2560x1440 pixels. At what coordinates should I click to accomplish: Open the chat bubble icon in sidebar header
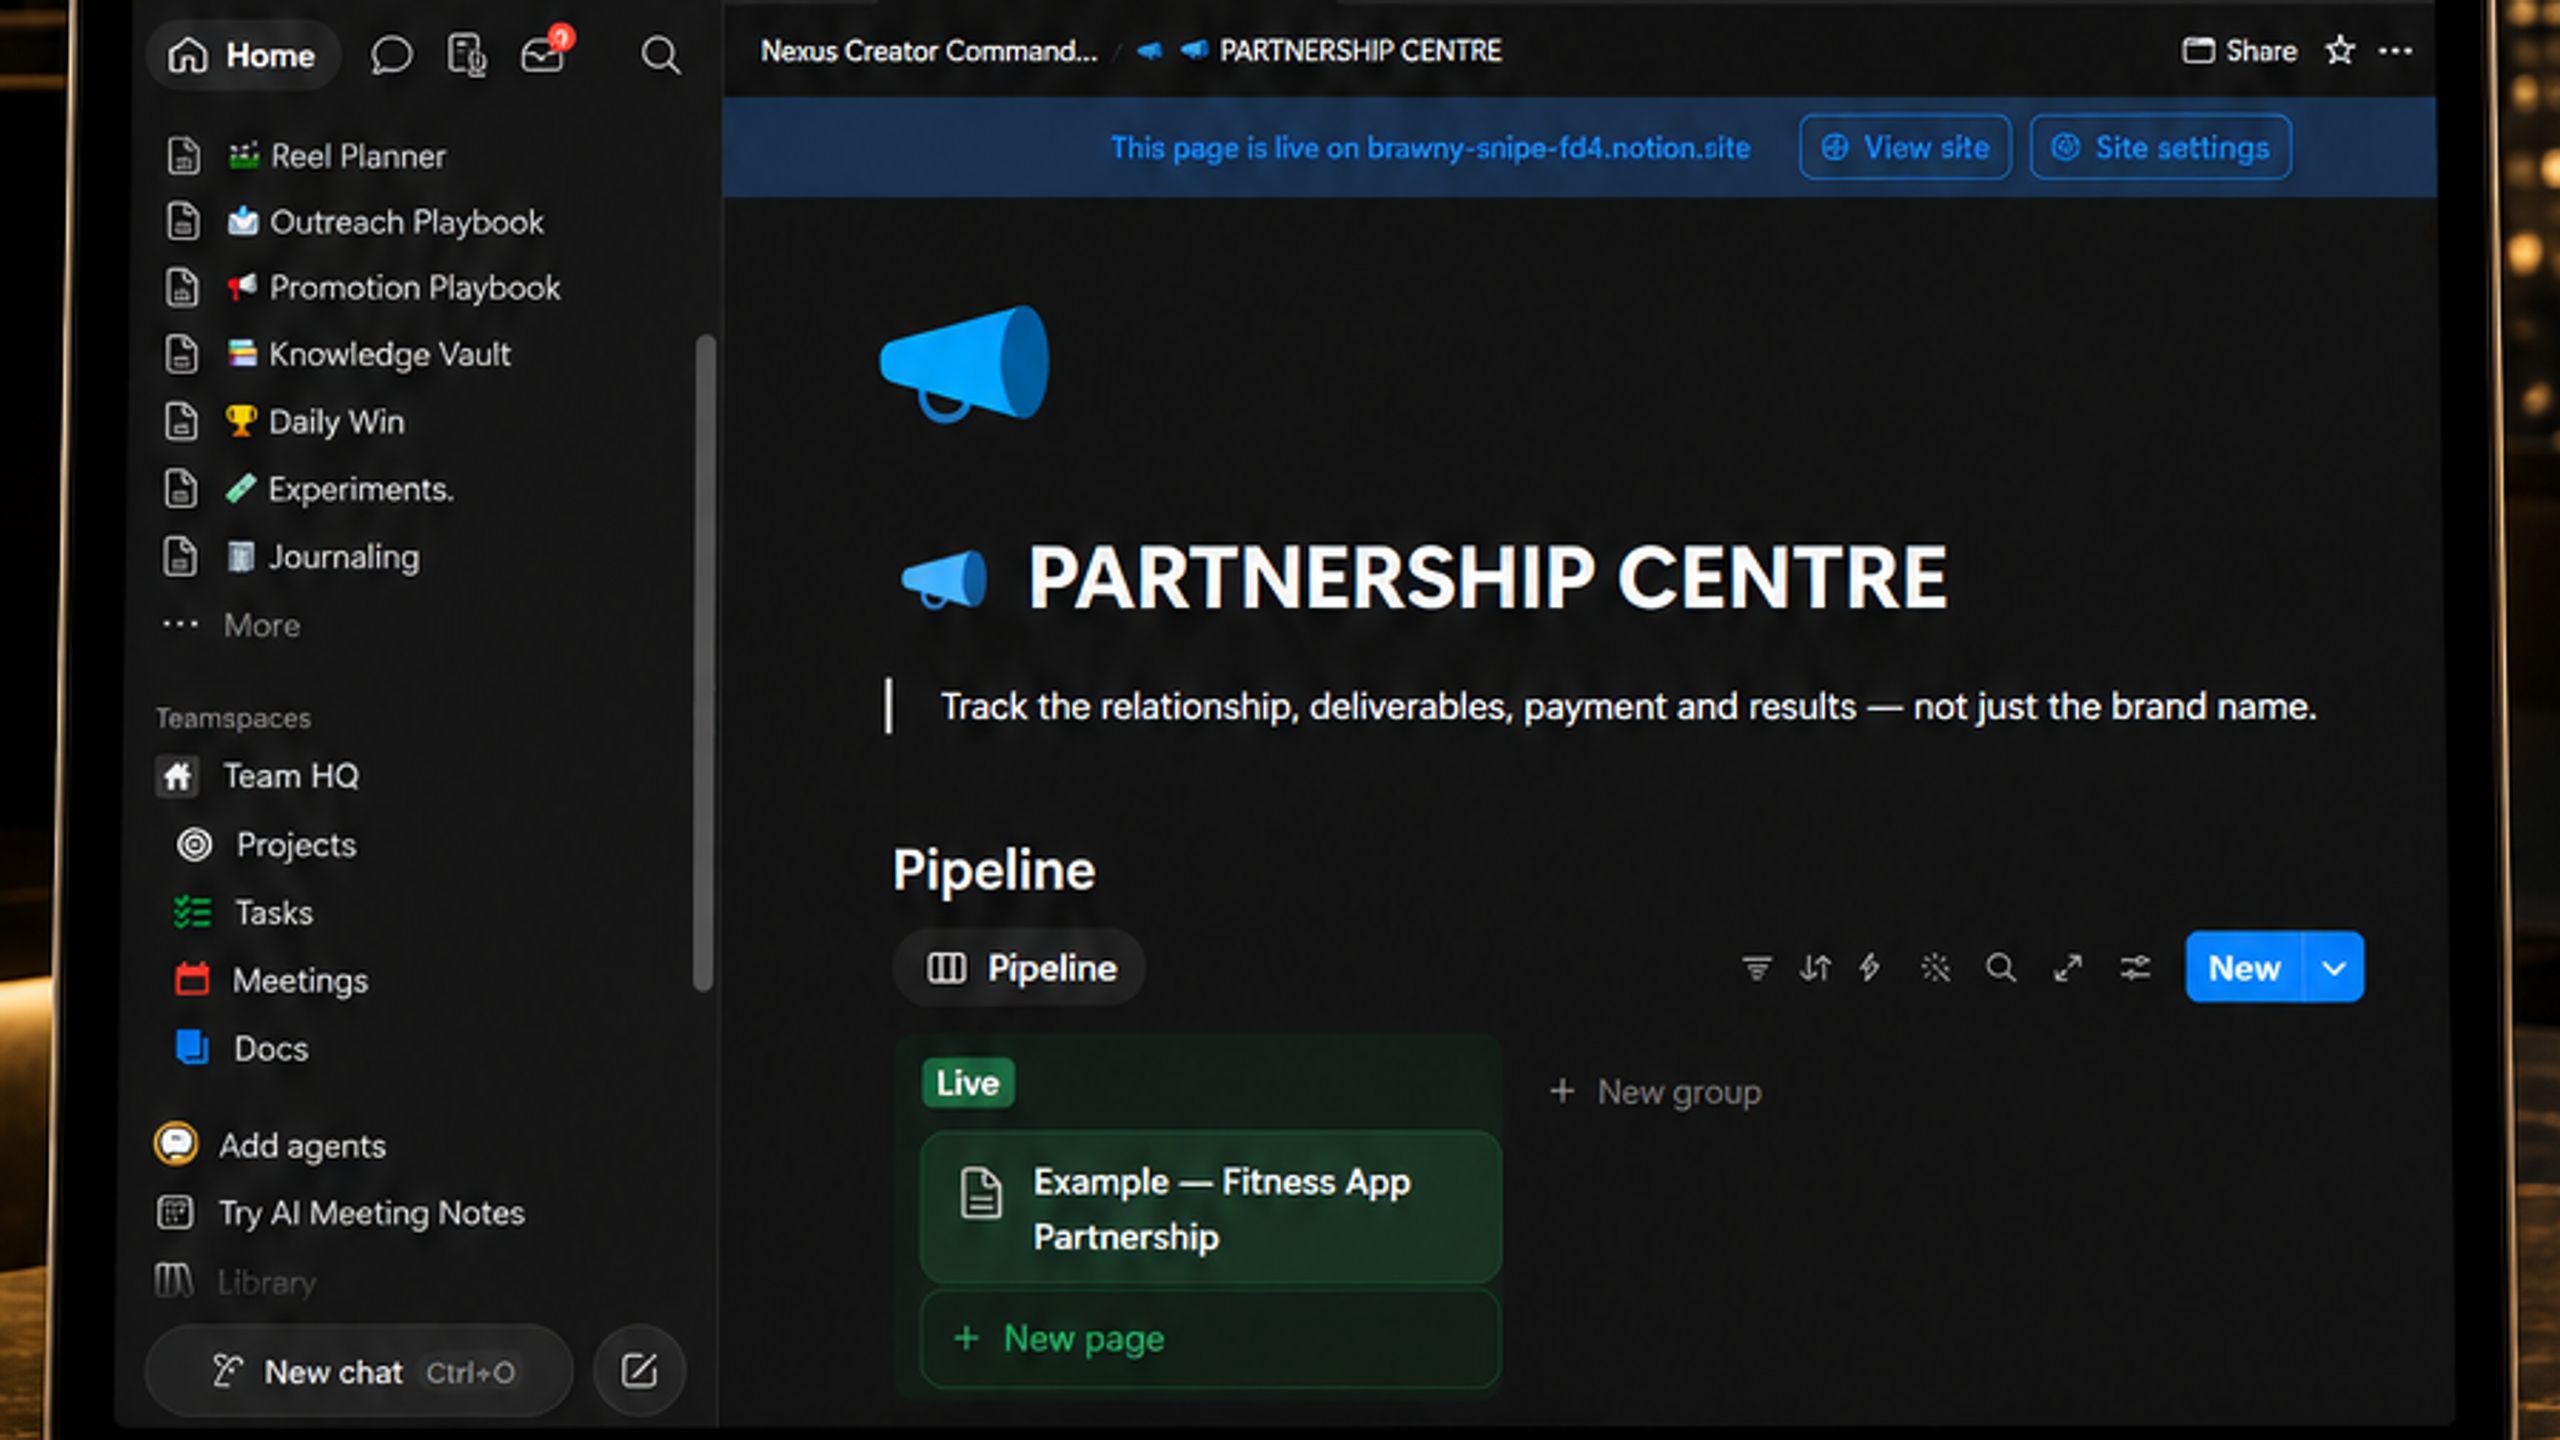click(x=391, y=55)
